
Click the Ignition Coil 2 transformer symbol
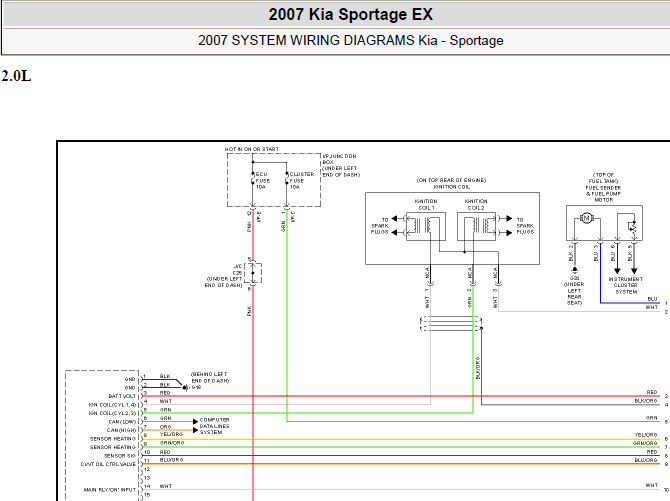click(477, 225)
